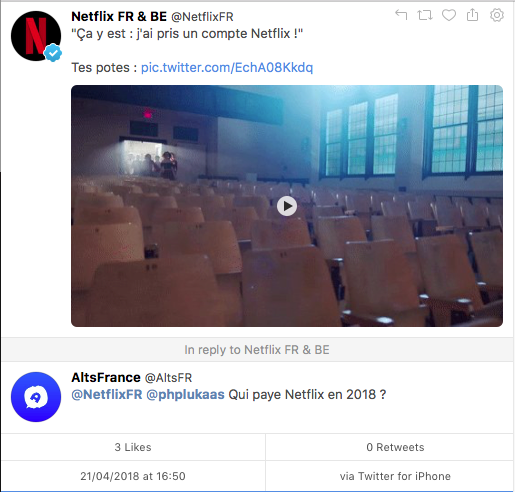Click the Netflix FR & BE display name
Screen dimensions: 515x492
pyautogui.click(x=119, y=16)
